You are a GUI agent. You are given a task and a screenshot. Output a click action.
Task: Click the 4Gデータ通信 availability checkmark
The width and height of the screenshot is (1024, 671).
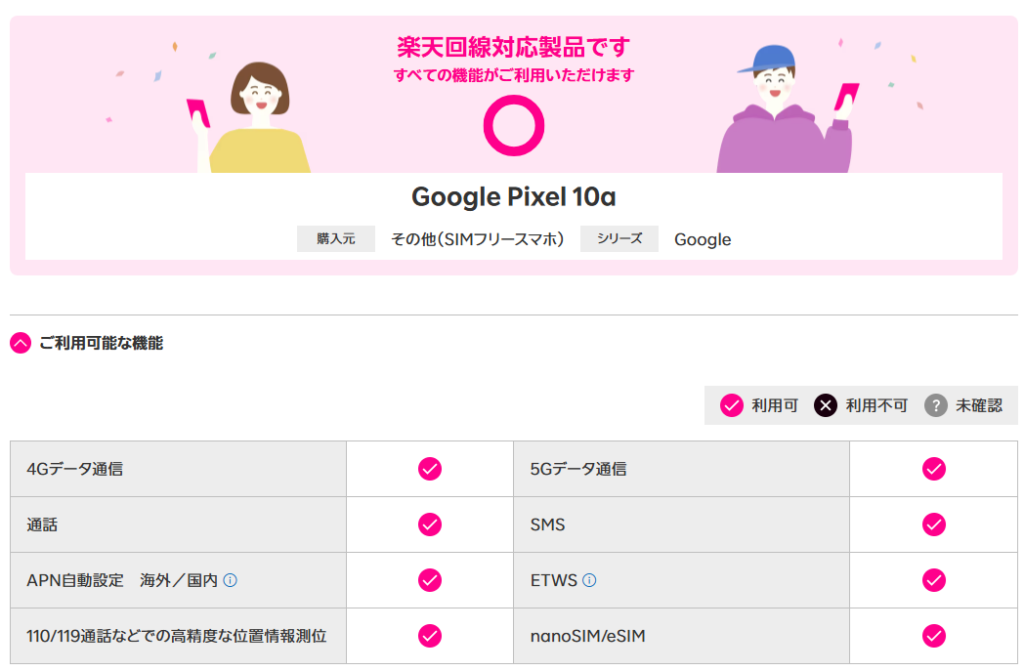pyautogui.click(x=430, y=468)
